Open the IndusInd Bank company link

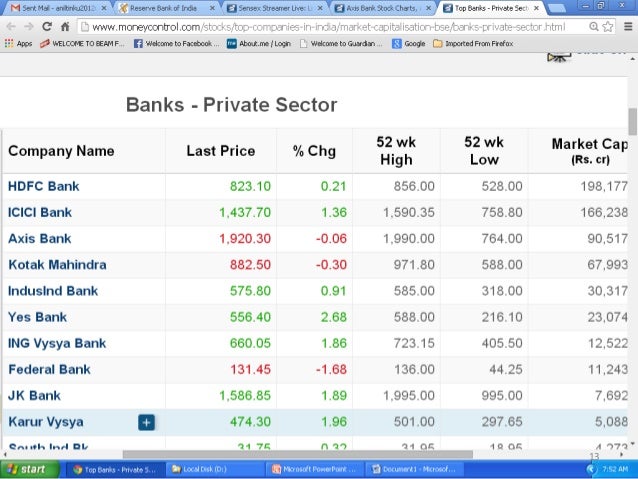tap(53, 291)
